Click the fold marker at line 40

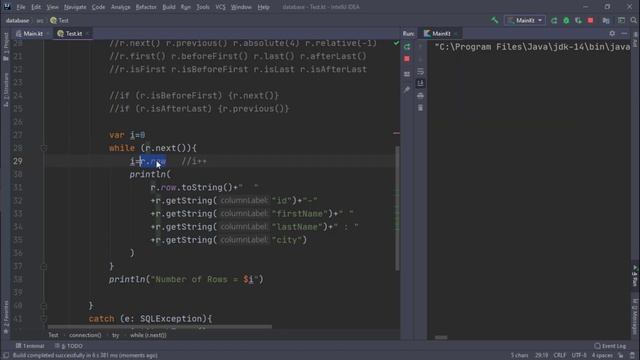tap(44, 306)
